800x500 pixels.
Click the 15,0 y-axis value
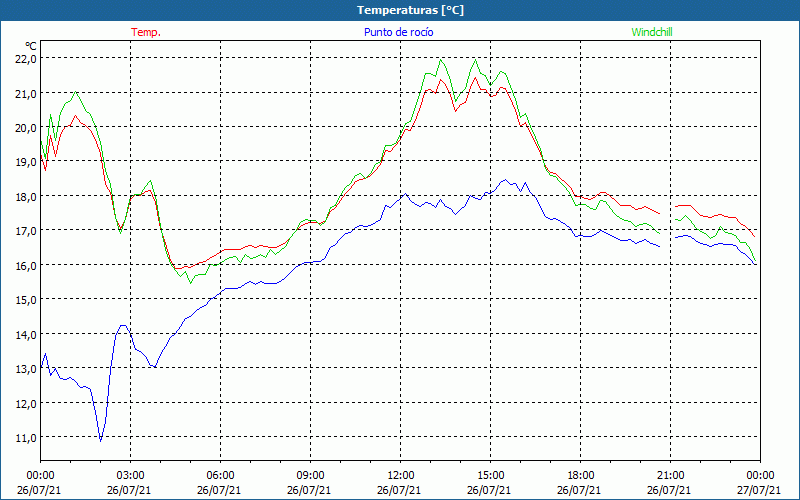point(27,299)
